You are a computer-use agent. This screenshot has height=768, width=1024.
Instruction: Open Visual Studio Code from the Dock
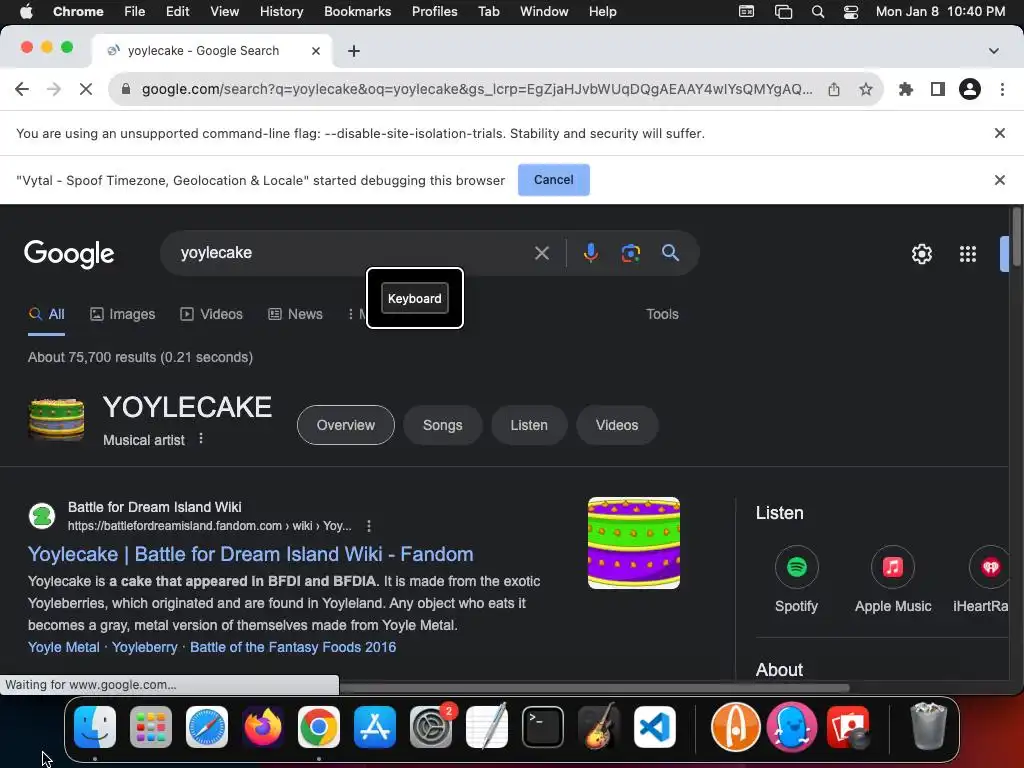click(x=654, y=727)
